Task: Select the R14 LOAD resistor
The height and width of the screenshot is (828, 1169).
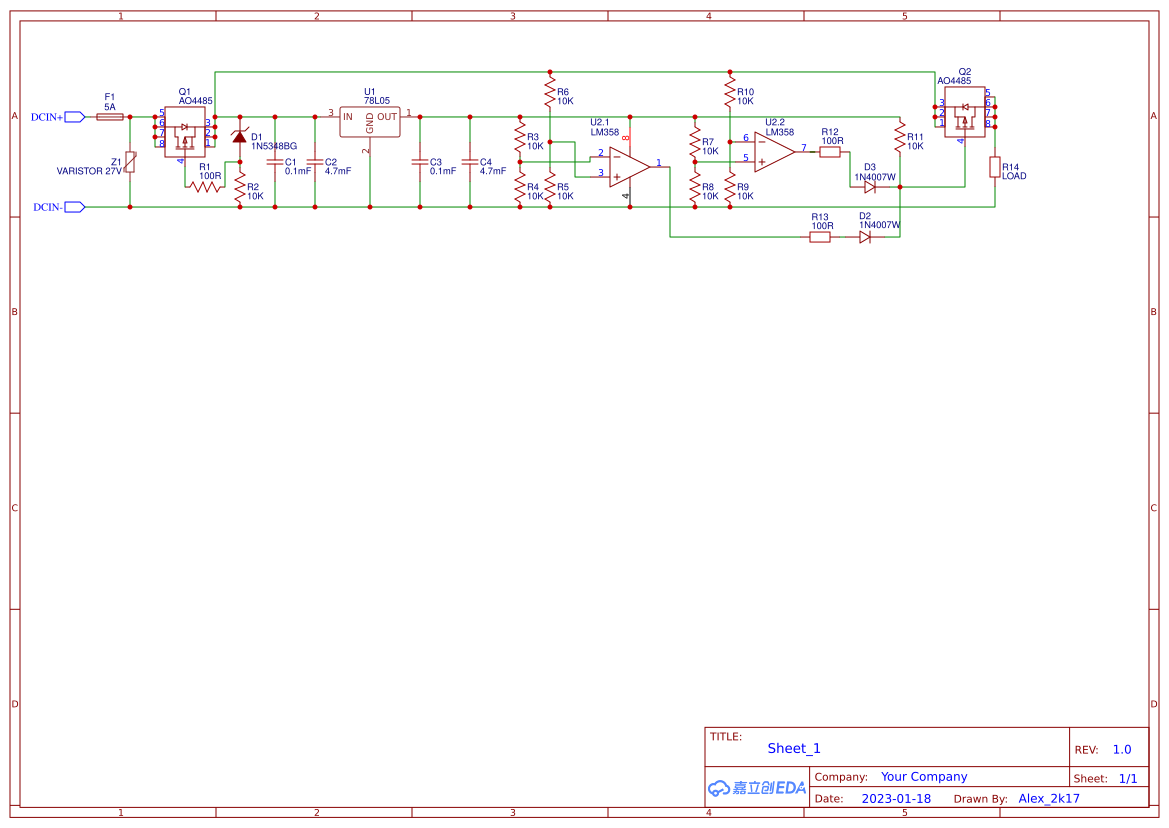Action: [x=995, y=167]
